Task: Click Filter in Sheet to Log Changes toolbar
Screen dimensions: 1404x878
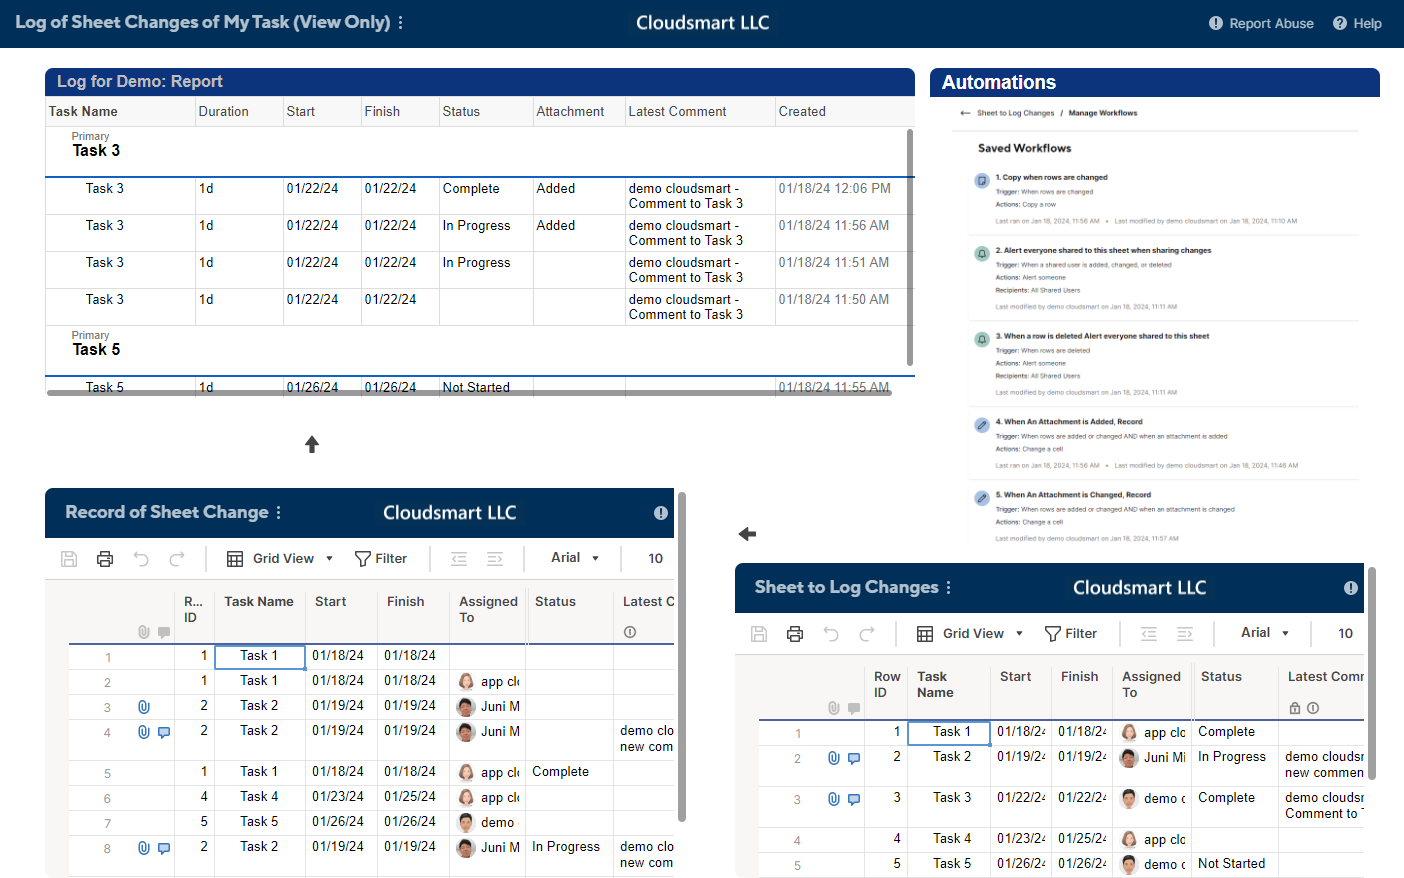Action: [1071, 634]
